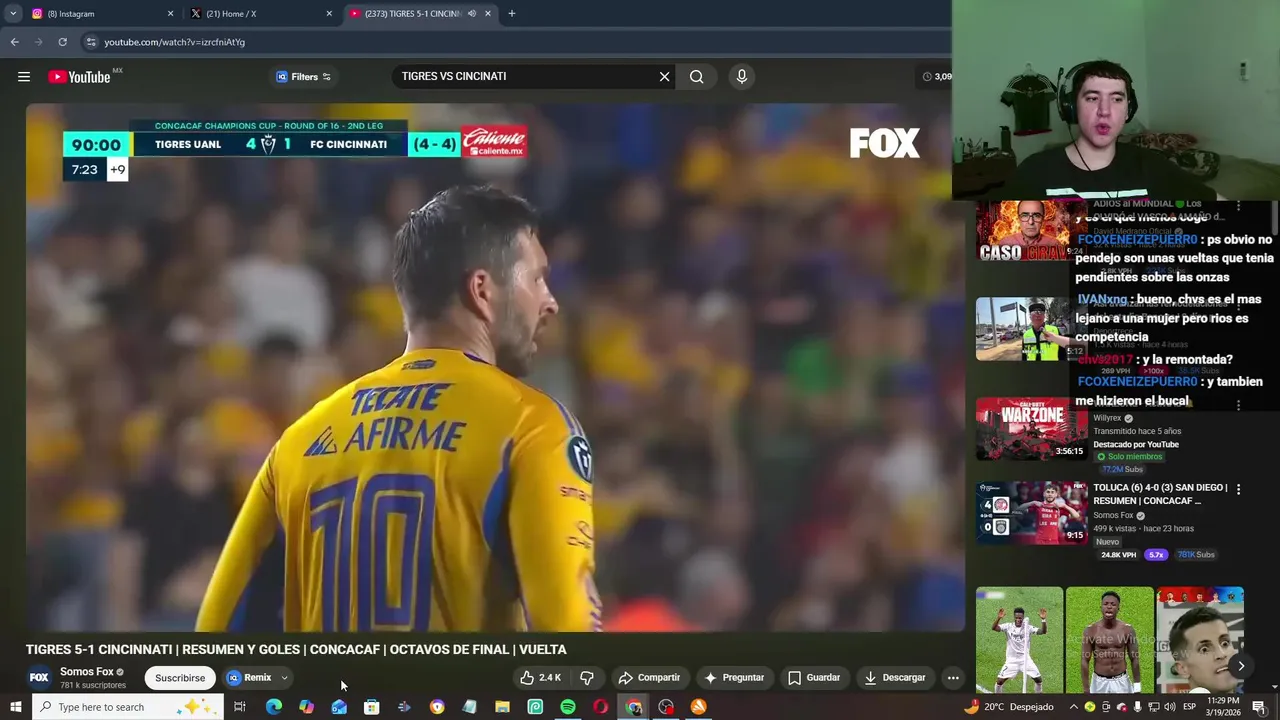The width and height of the screenshot is (1280, 720).
Task: Open network status tray icon
Action: [x=1153, y=707]
